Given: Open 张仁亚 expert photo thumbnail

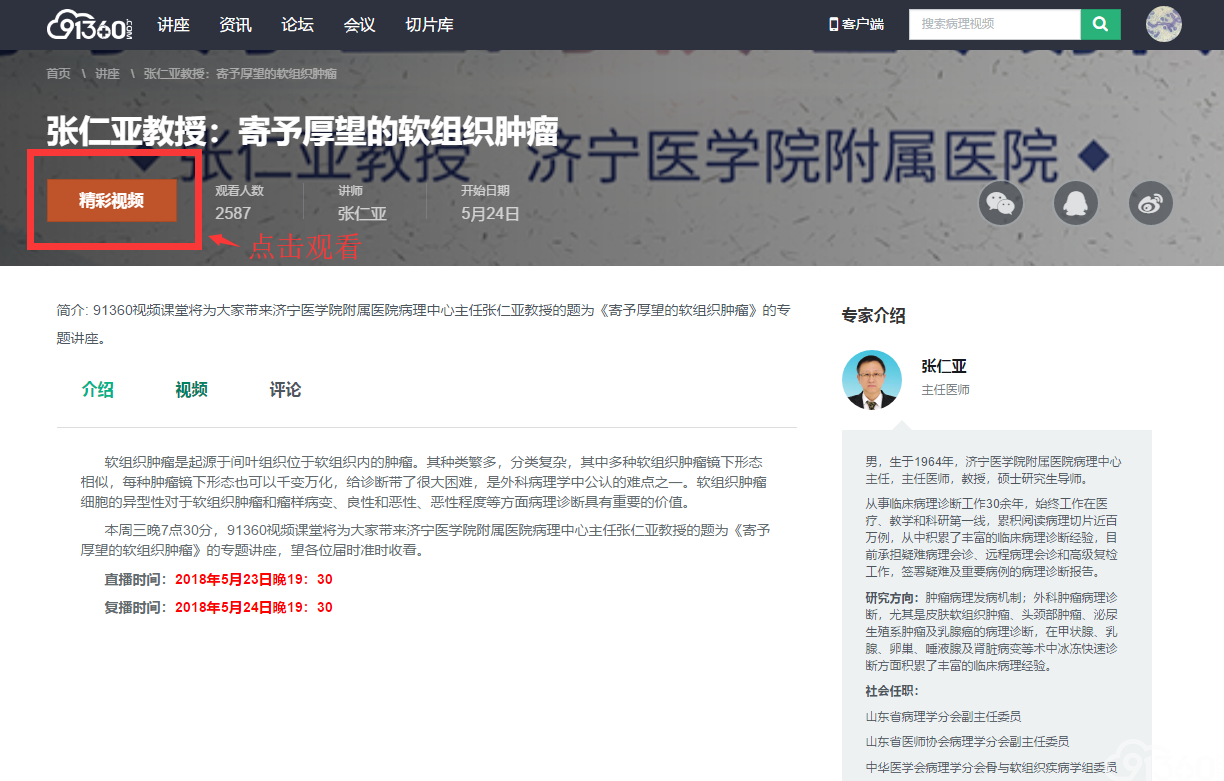Looking at the screenshot, I should coord(871,380).
